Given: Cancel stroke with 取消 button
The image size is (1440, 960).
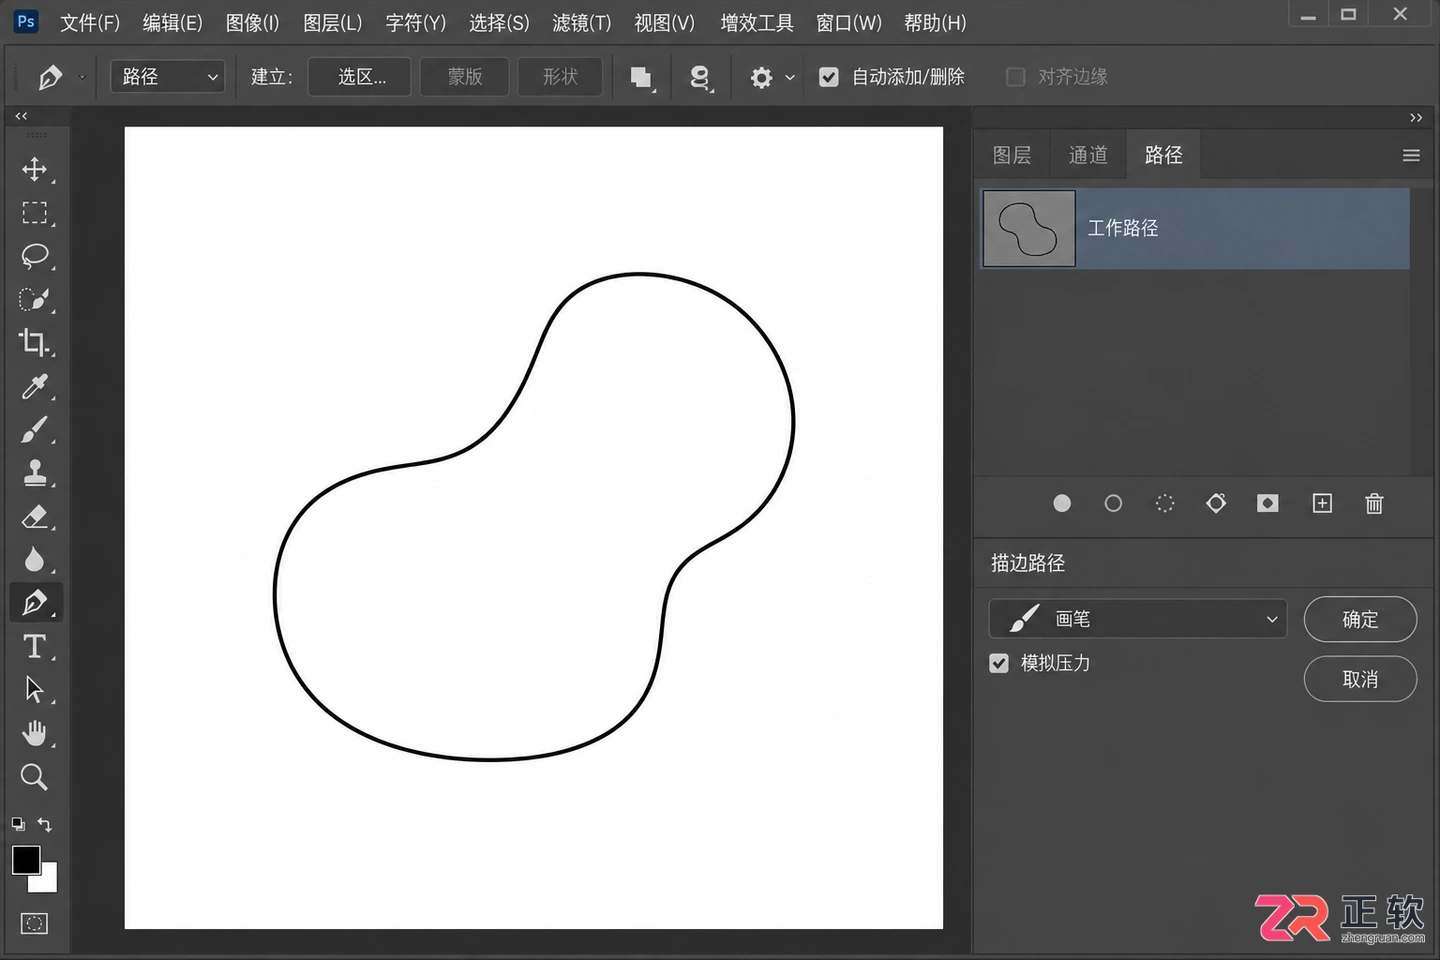Looking at the screenshot, I should pos(1360,679).
